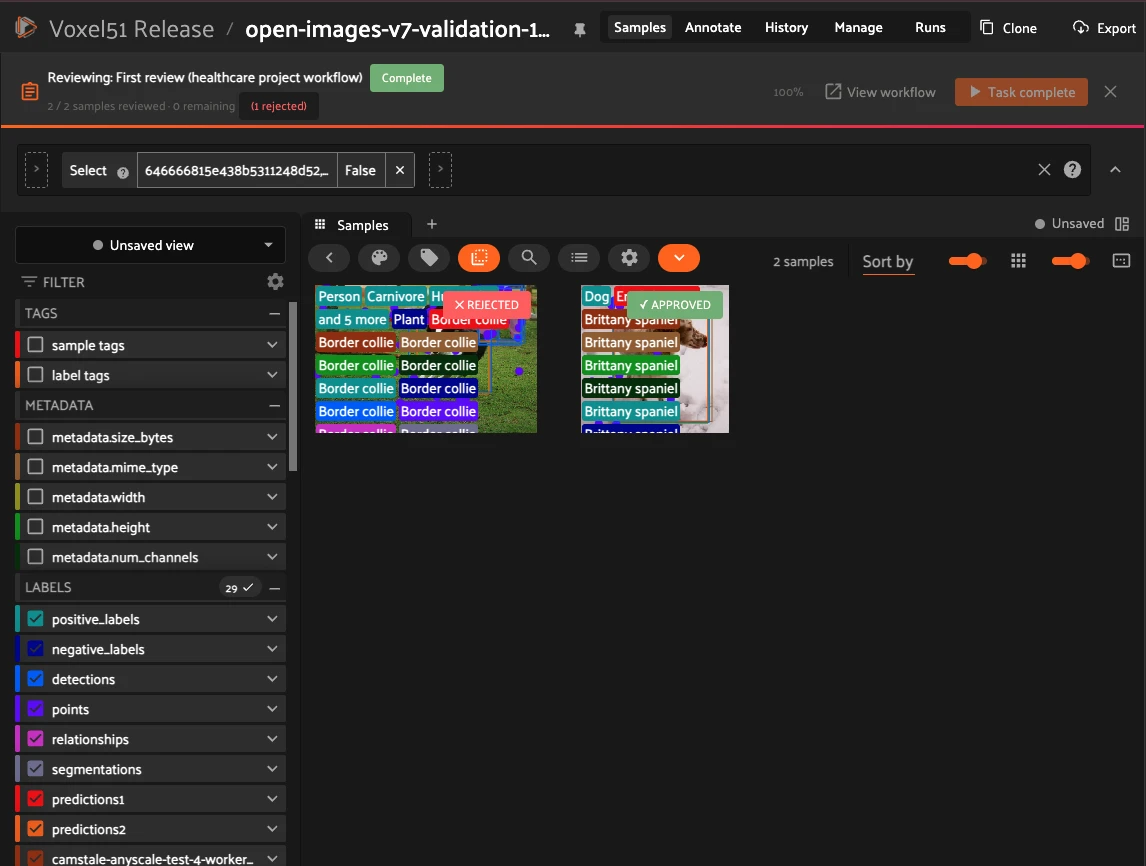Open the tag samples icon
Image resolution: width=1146 pixels, height=866 pixels.
(x=429, y=258)
